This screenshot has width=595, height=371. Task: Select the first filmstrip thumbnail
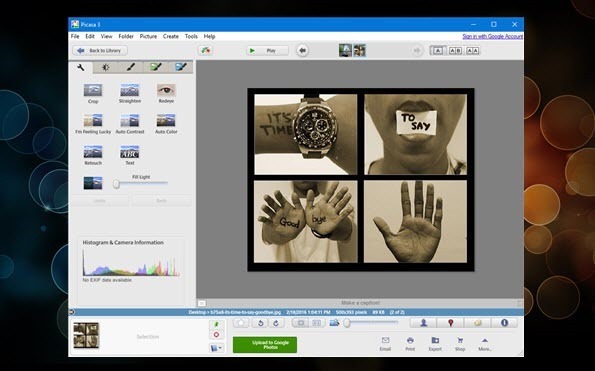[345, 50]
